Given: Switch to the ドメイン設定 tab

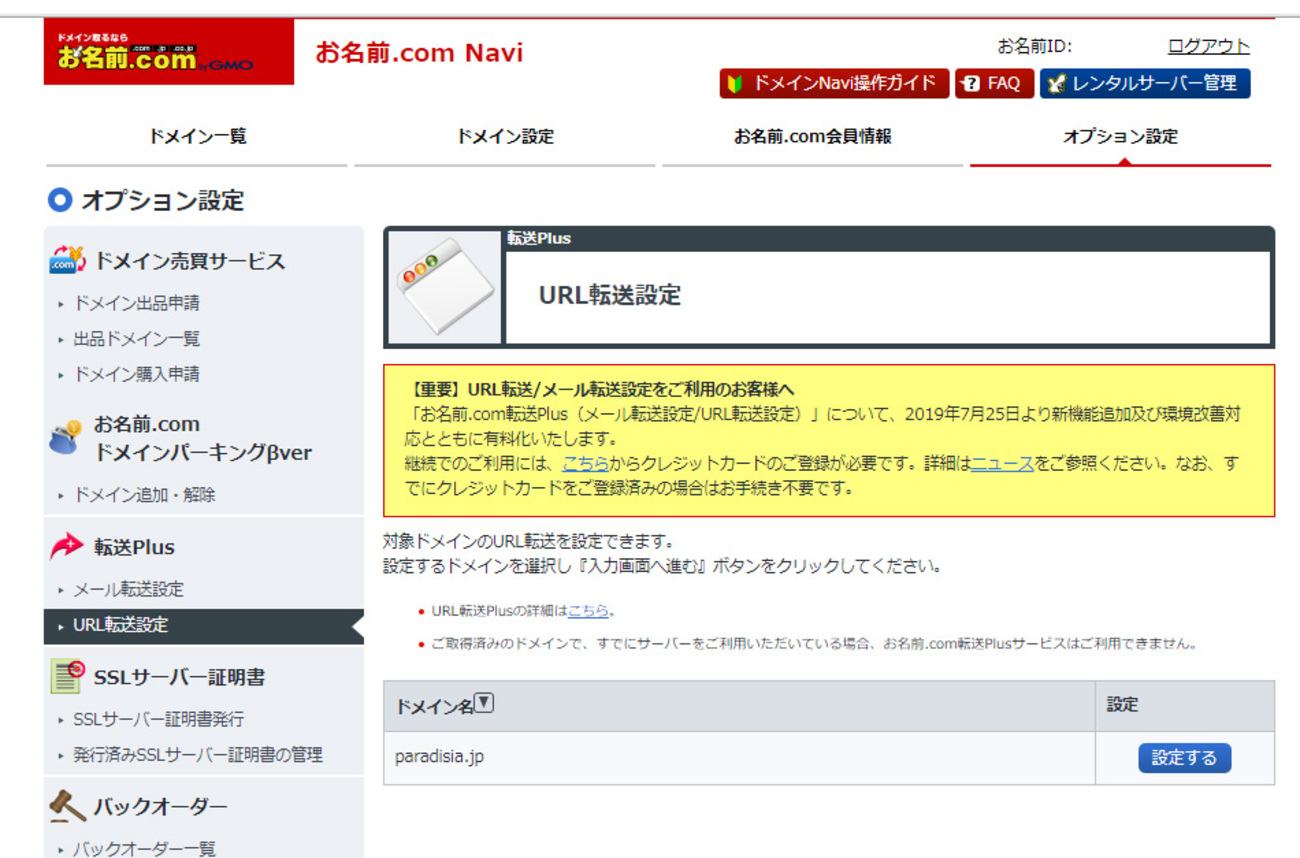Looking at the screenshot, I should 504,138.
